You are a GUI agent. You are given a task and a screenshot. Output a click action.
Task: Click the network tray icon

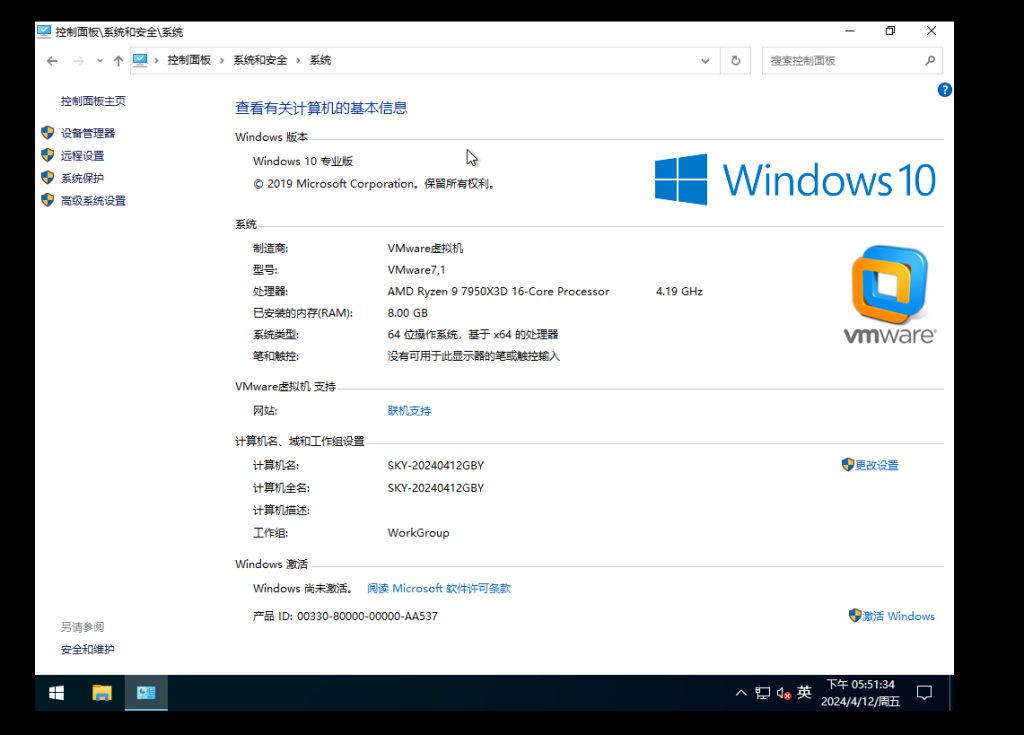point(762,693)
